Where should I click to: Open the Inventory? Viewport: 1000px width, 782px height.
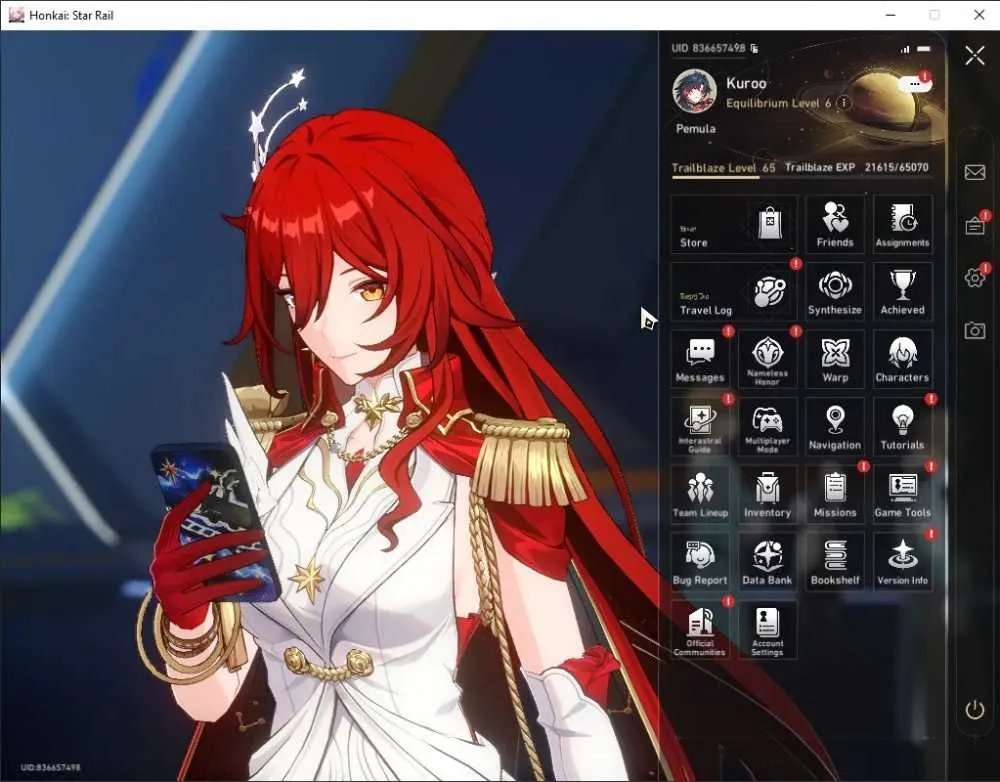[767, 495]
